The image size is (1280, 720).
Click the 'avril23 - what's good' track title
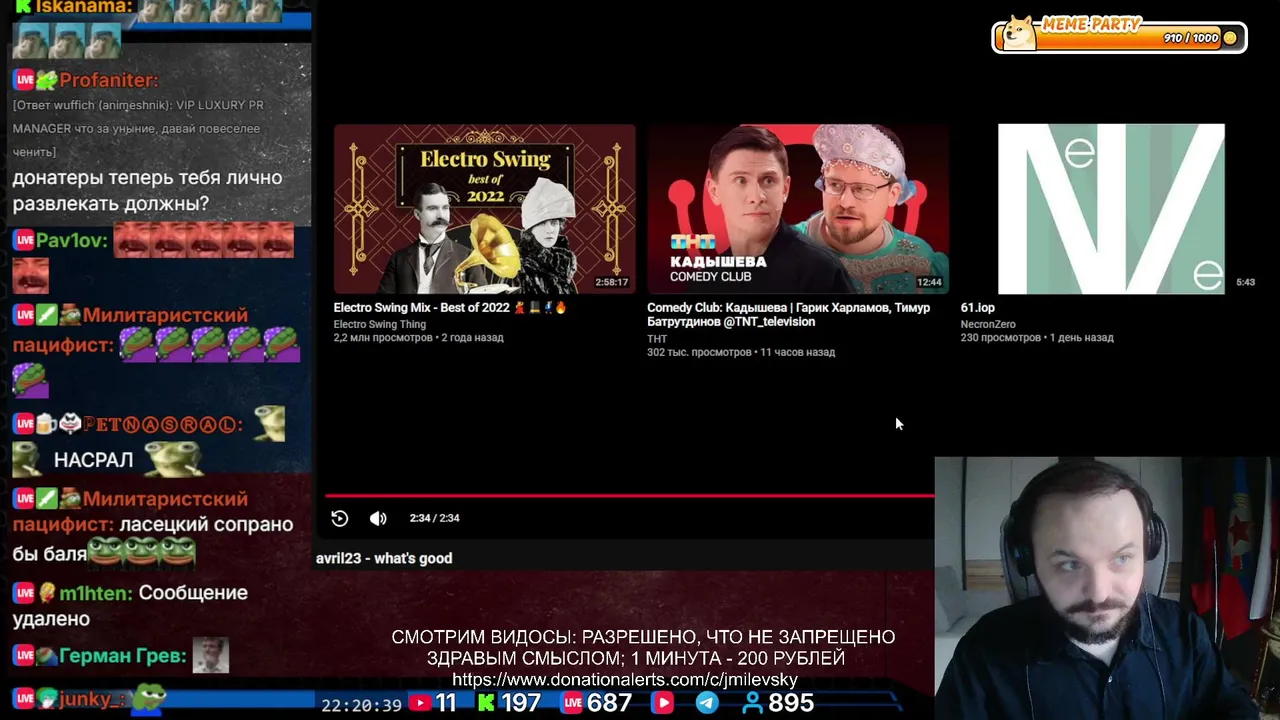pos(384,558)
